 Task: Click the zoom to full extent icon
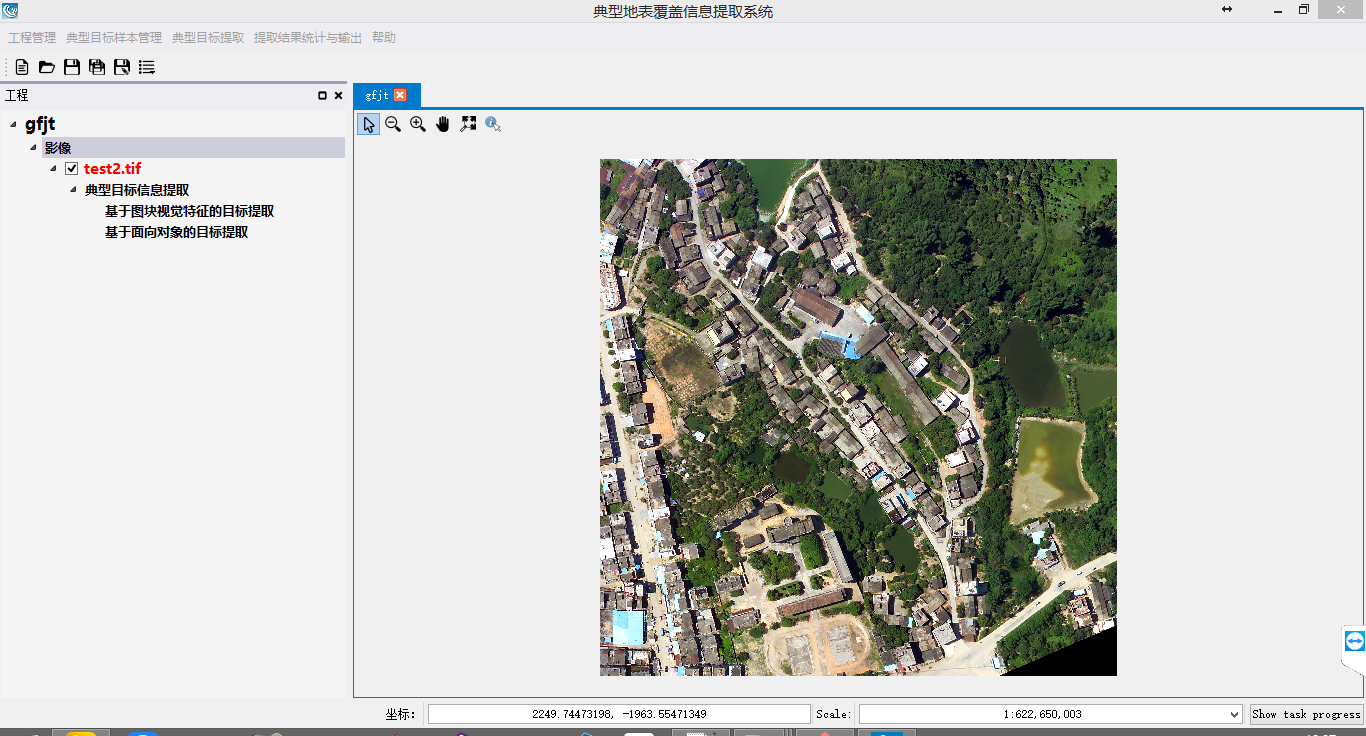(468, 124)
